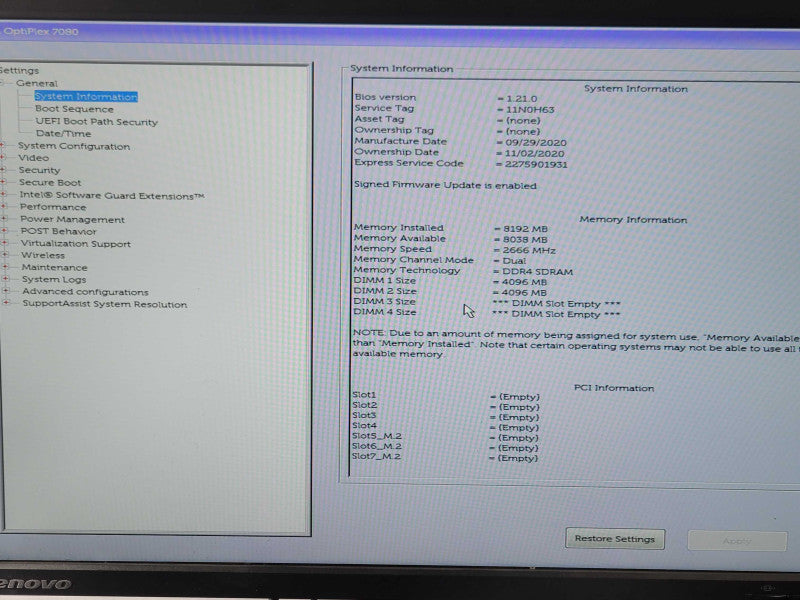Expand the System Configuration node
Image resolution: width=800 pixels, height=600 pixels.
pos(3,145)
